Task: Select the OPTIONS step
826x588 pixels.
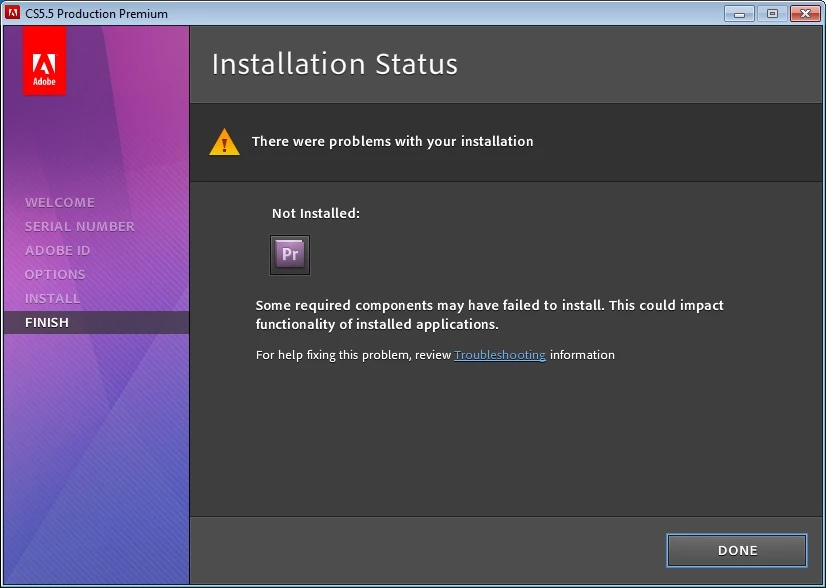Action: [x=55, y=275]
